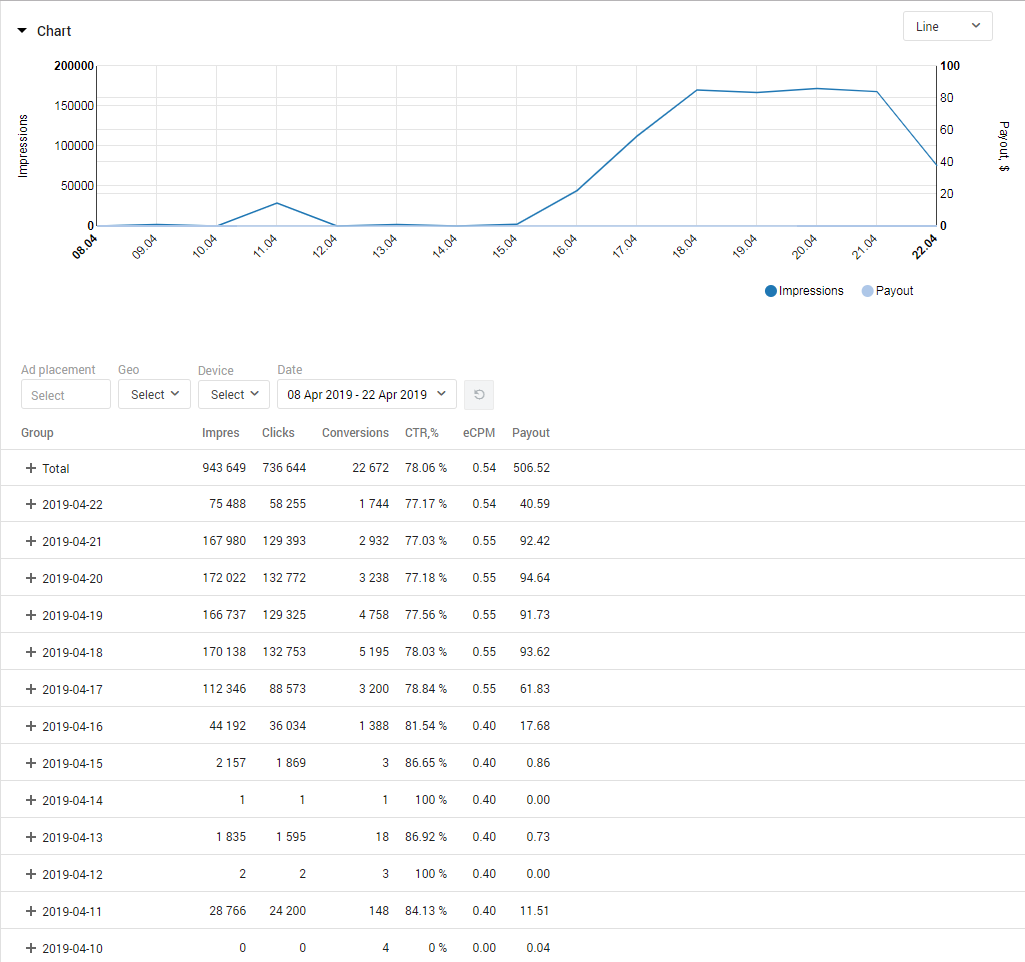The image size is (1025, 962).
Task: Click the 11.04 chart axis date label
Action: [x=265, y=246]
